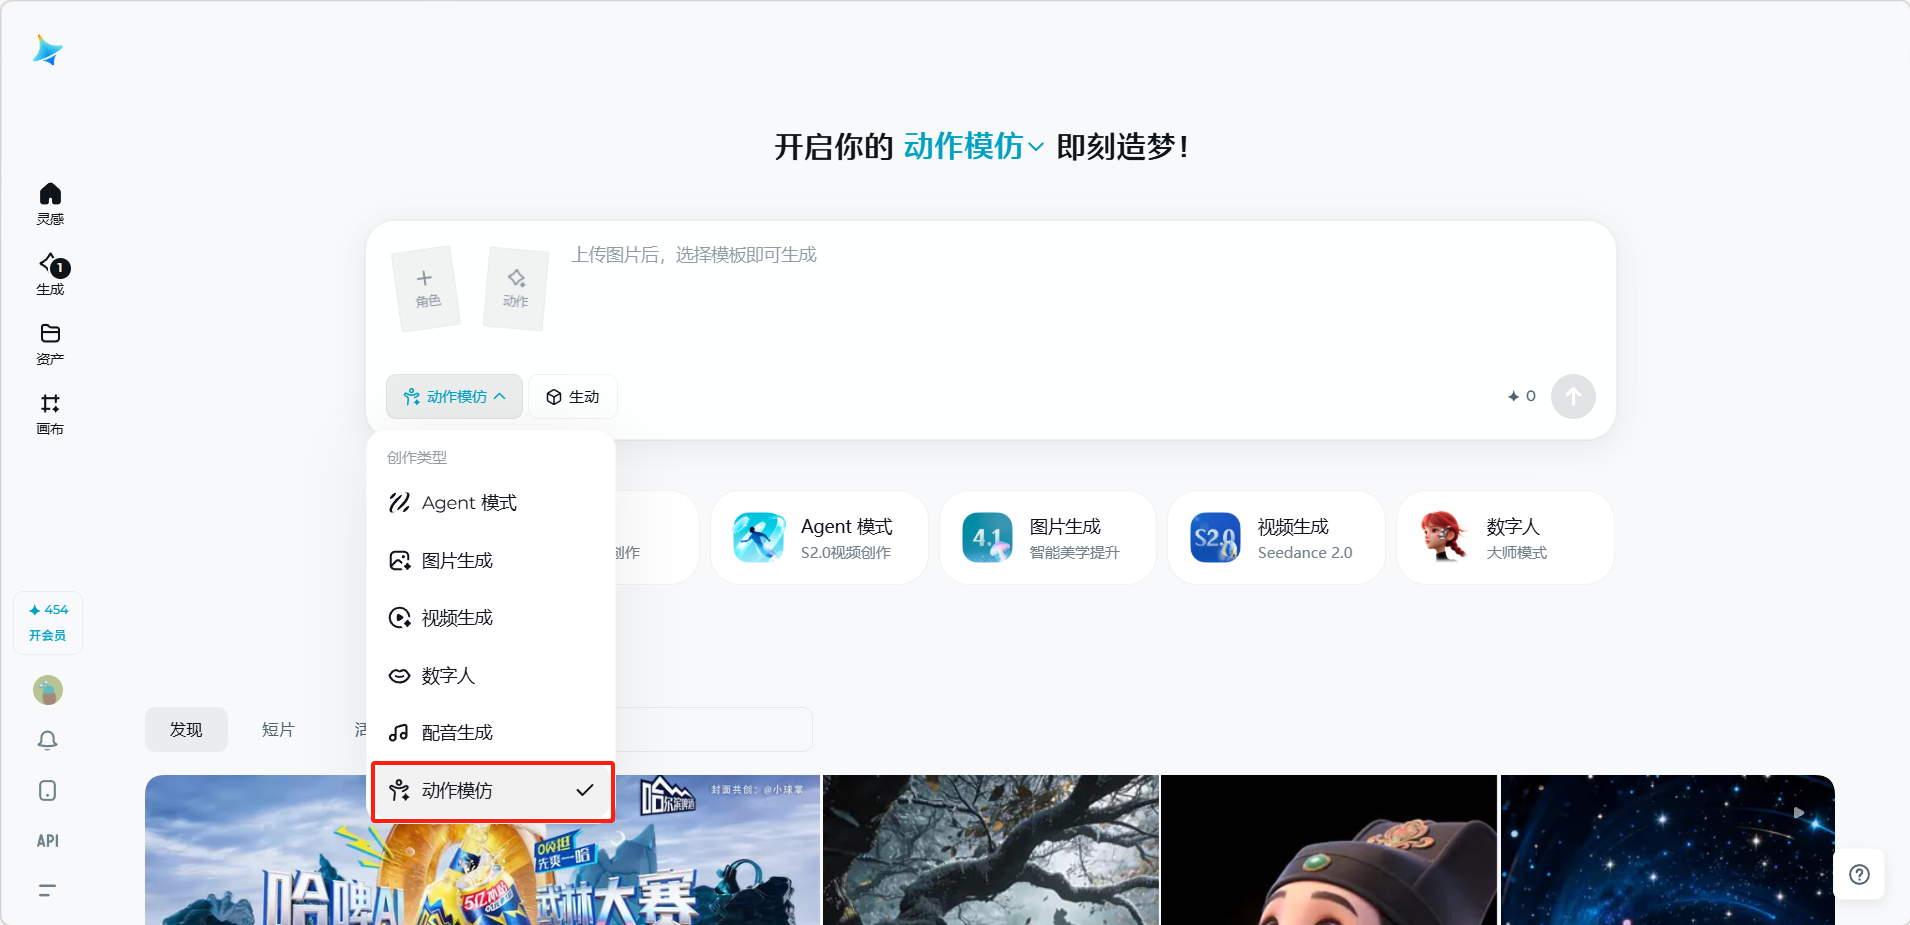
Task: Click the upward arrow submit button
Action: (1573, 397)
